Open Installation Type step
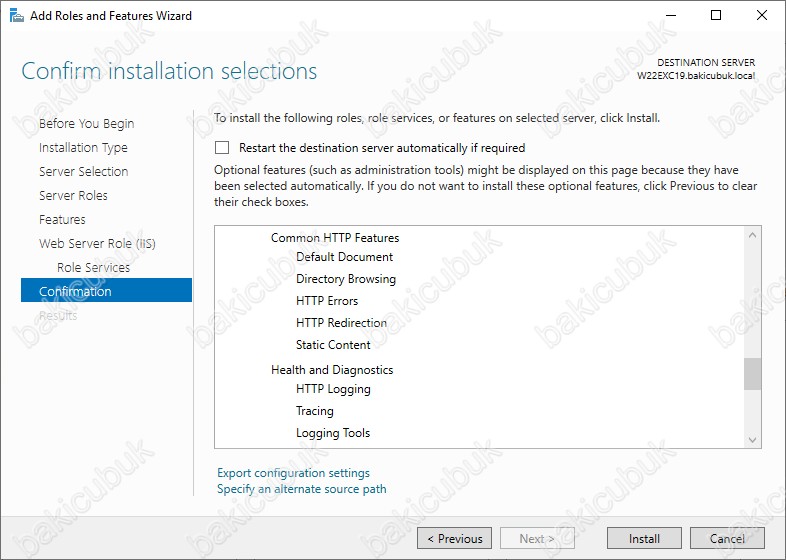Screen dimensions: 786x560 click(83, 147)
